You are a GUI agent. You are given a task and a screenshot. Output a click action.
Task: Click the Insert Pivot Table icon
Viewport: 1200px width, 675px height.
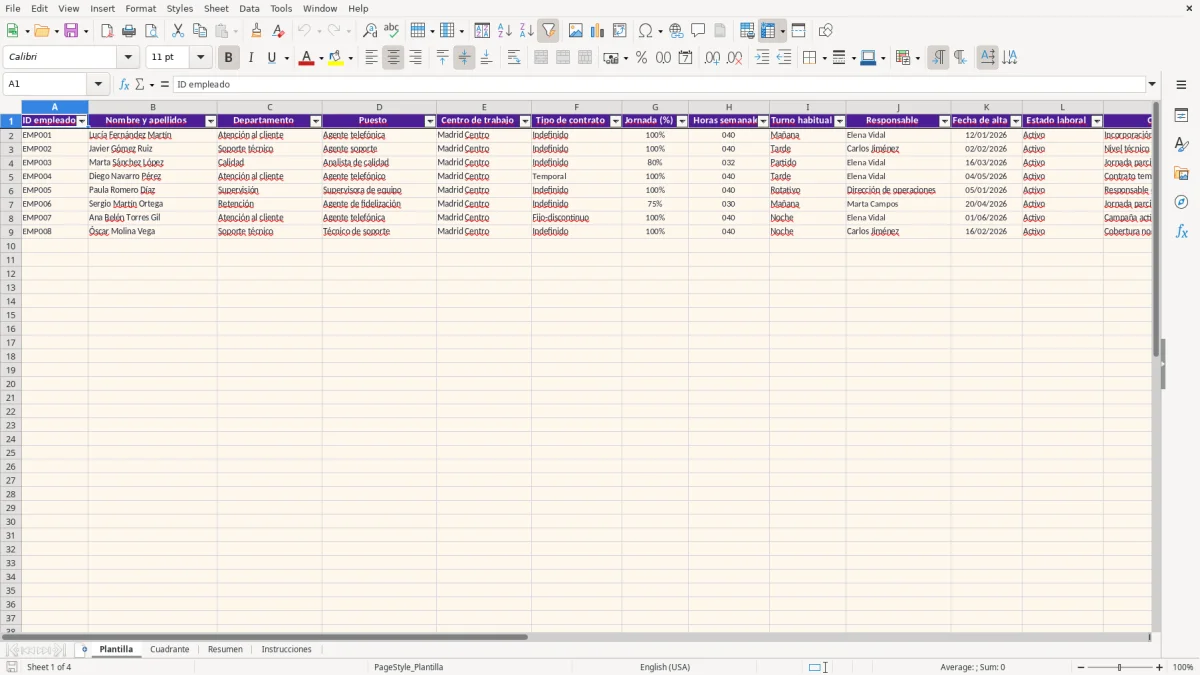pos(620,31)
